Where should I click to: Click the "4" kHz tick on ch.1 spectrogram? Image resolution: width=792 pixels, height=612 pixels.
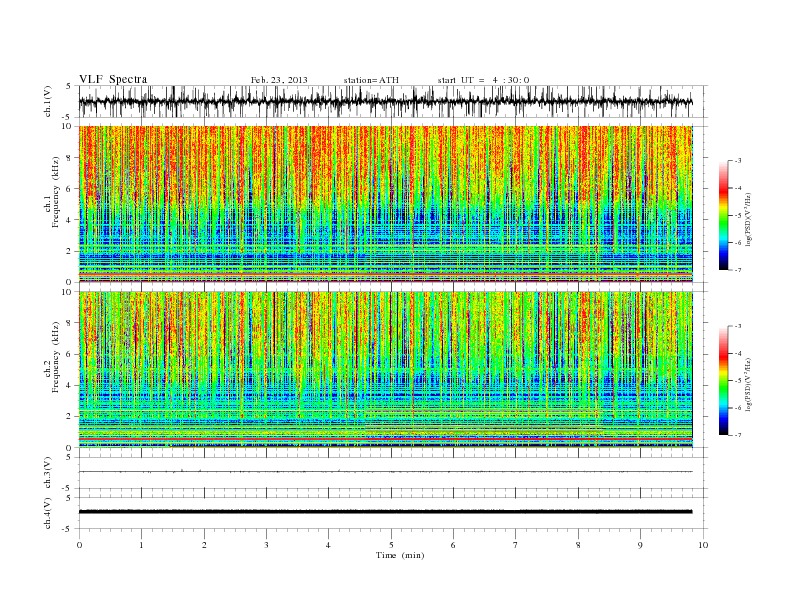pyautogui.click(x=69, y=220)
